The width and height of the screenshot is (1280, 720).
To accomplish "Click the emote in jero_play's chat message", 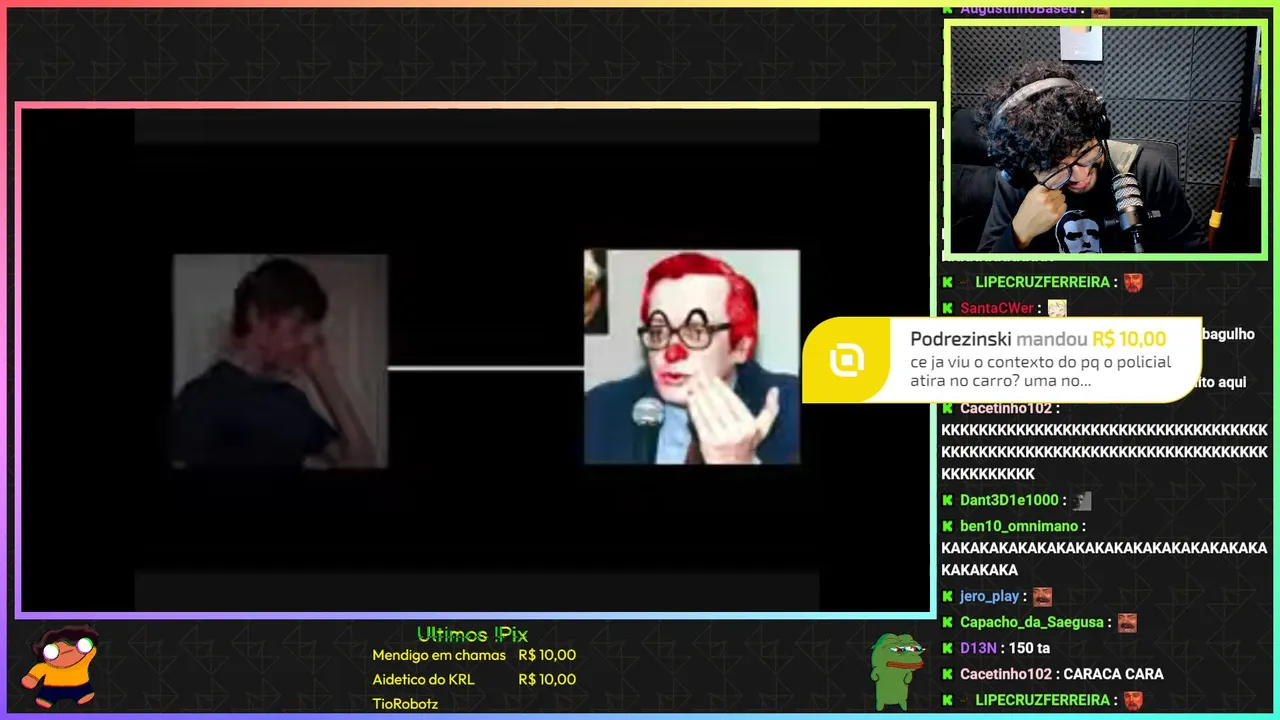I will pyautogui.click(x=1042, y=596).
